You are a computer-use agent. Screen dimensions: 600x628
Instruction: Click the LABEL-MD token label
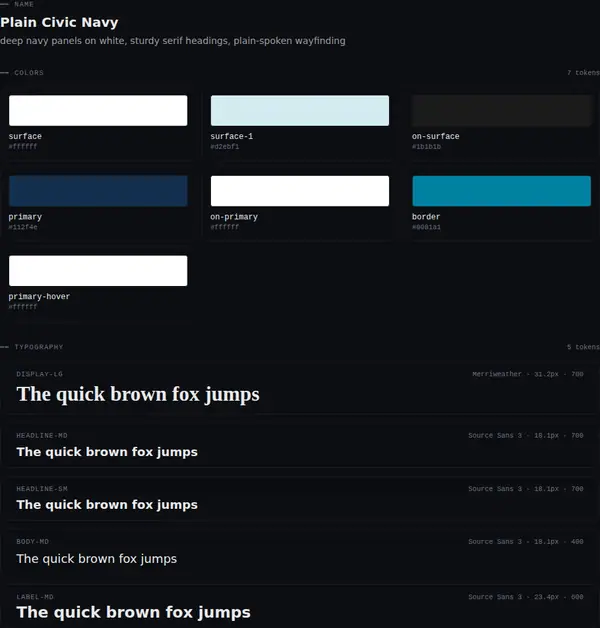tap(35, 597)
